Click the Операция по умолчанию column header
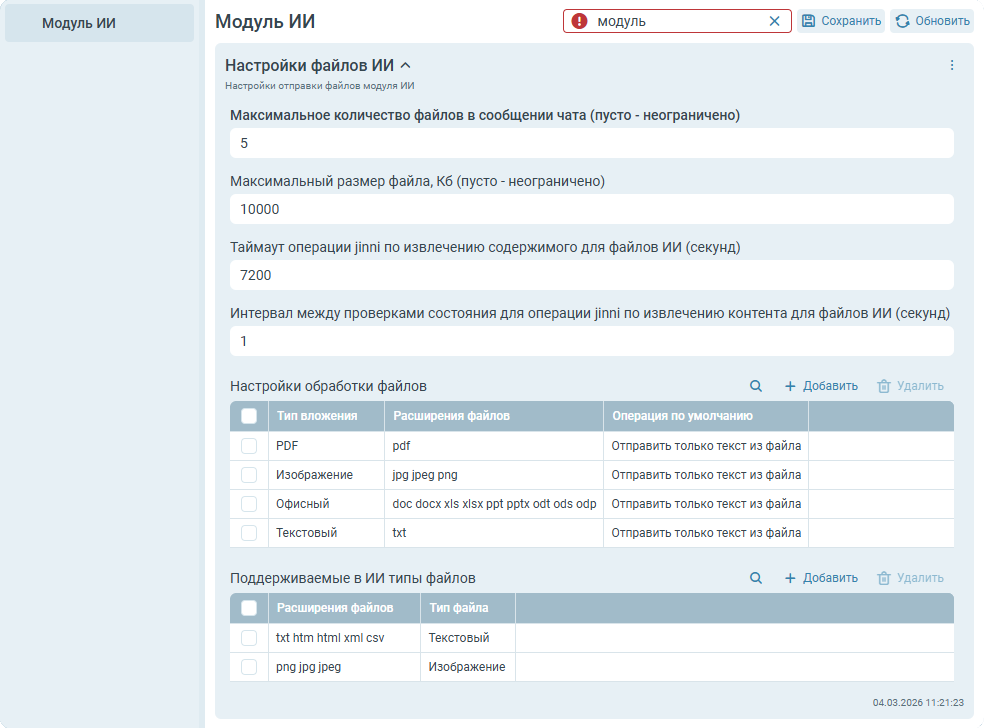The width and height of the screenshot is (984, 728). [706, 416]
